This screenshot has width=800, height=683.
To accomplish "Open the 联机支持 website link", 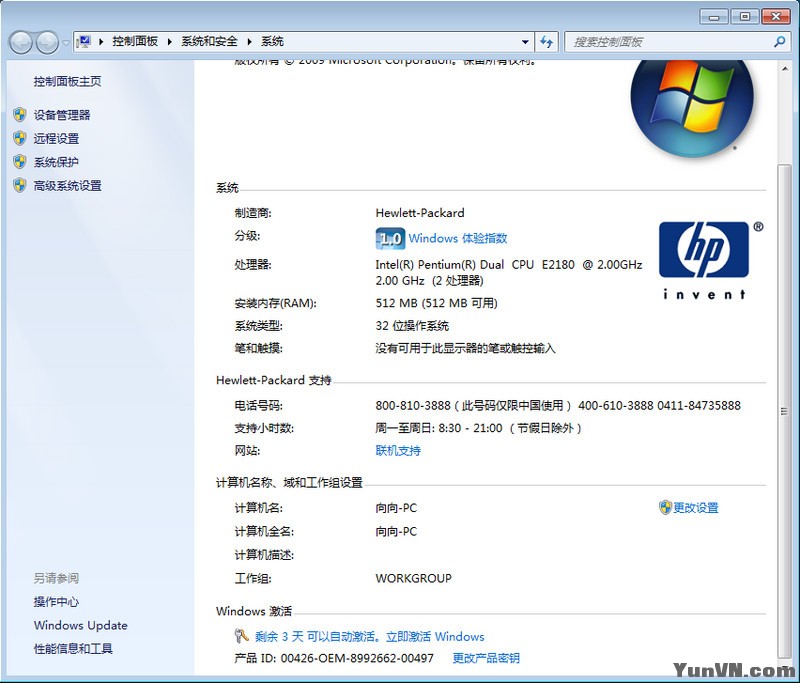I will point(398,451).
